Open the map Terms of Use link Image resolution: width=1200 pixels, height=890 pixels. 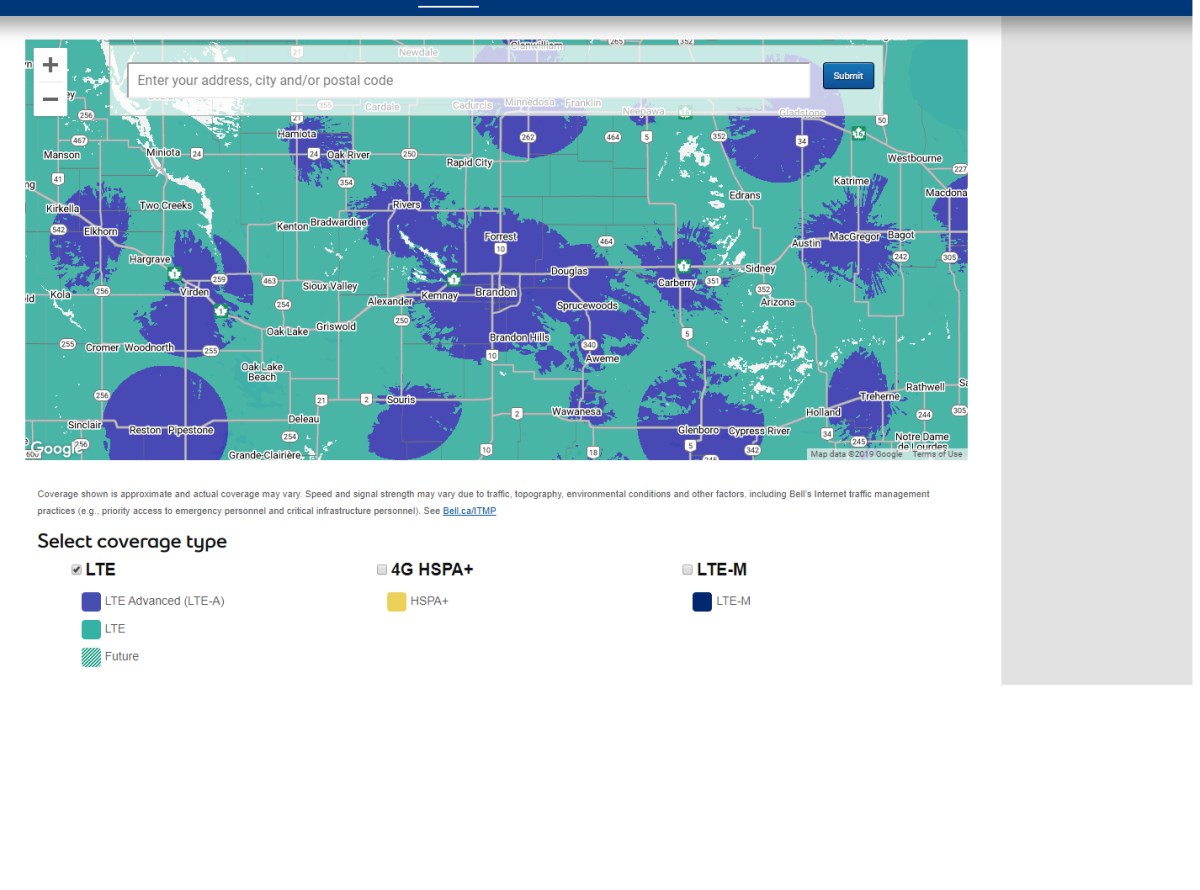(937, 454)
